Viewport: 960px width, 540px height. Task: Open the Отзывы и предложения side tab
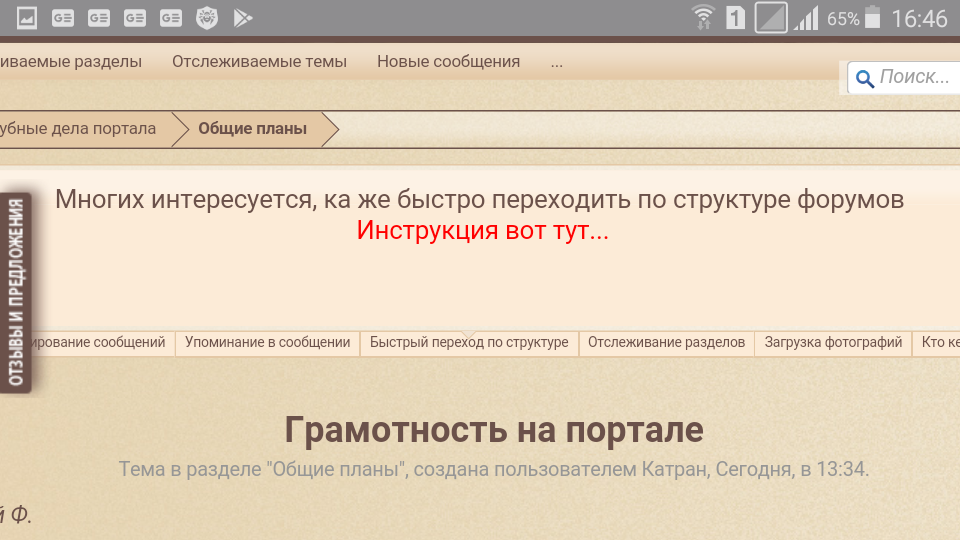point(16,292)
